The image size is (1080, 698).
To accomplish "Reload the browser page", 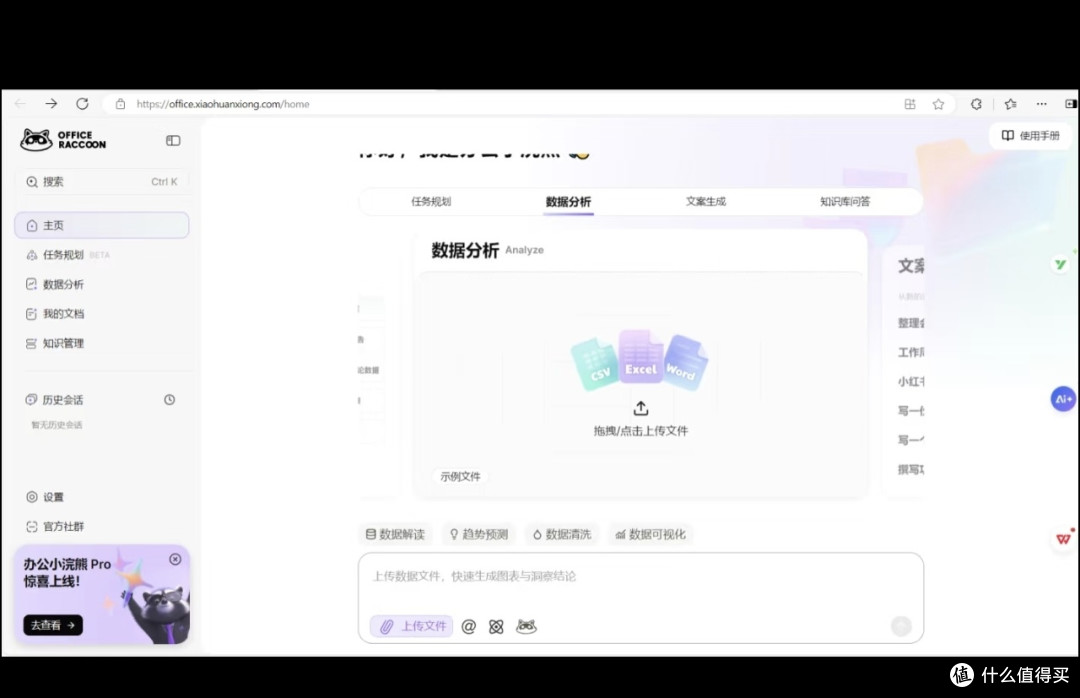I will pyautogui.click(x=82, y=104).
